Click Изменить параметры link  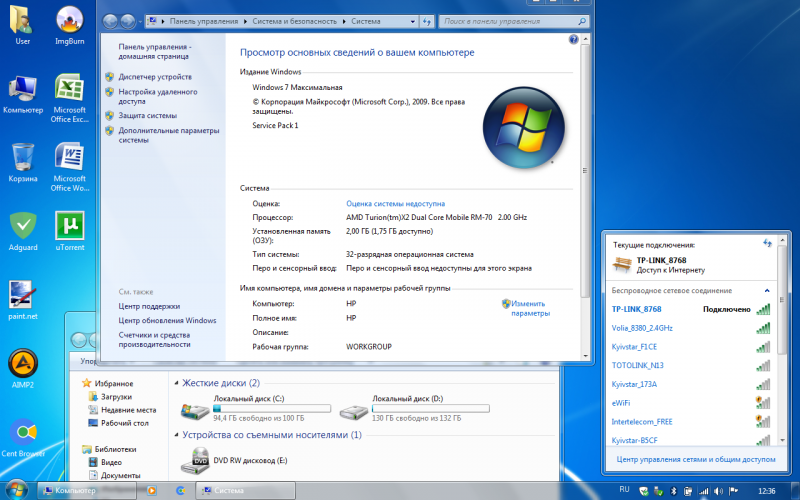pos(530,308)
